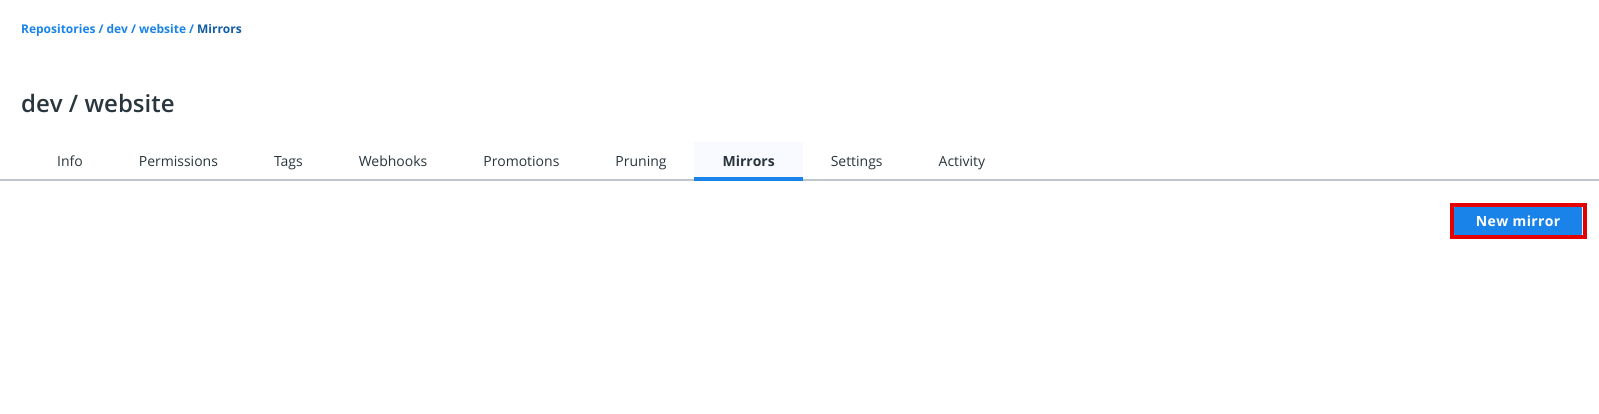Click the Mirrors breadcrumb item
The image size is (1599, 414).
(x=219, y=29)
